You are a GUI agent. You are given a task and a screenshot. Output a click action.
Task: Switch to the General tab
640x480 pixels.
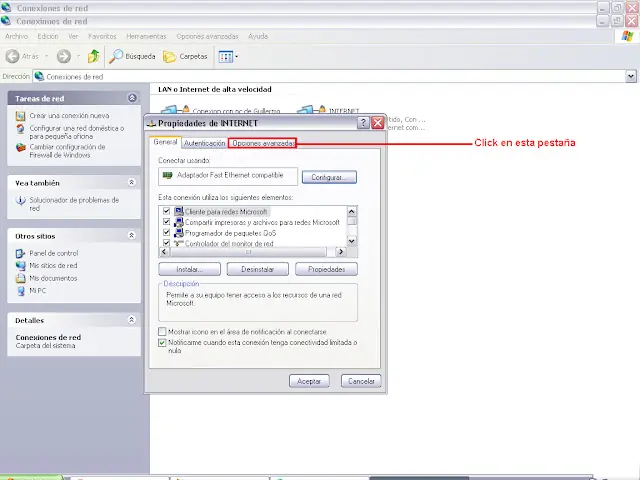165,142
